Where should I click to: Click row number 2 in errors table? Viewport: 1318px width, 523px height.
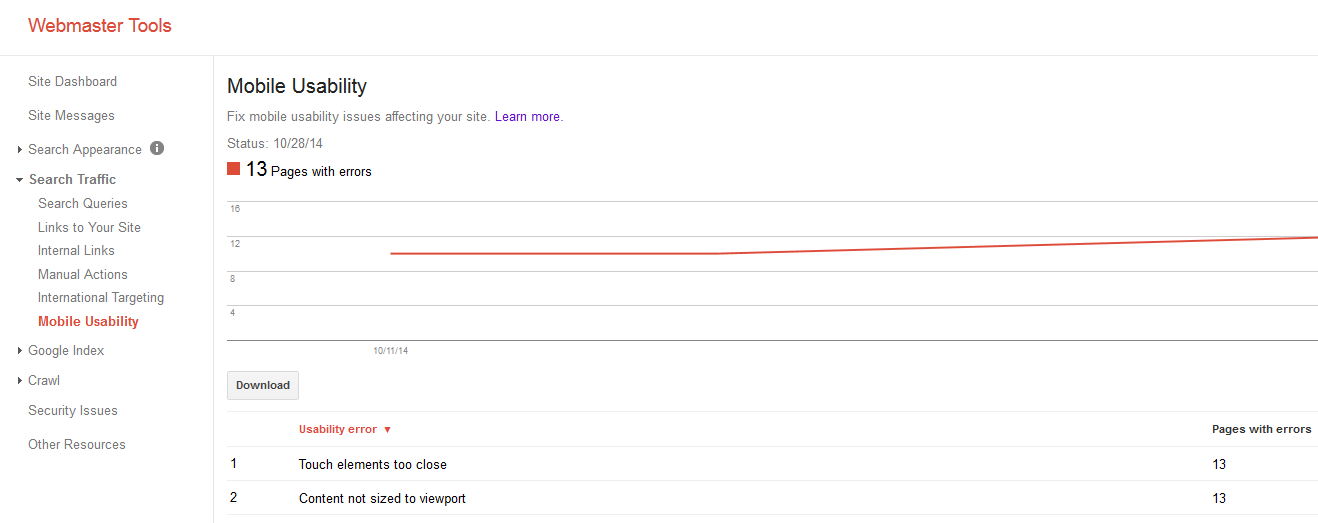pos(234,497)
